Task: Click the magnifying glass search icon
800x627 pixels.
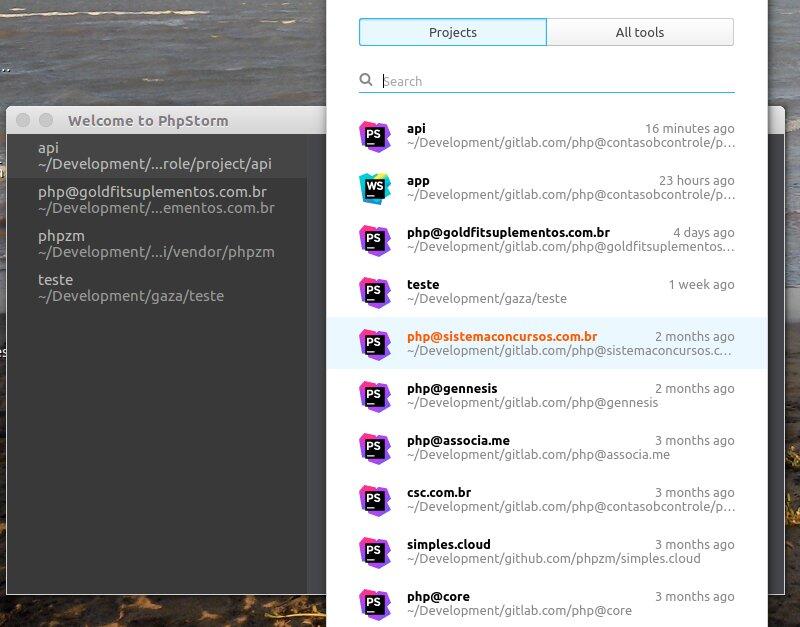Action: click(367, 80)
